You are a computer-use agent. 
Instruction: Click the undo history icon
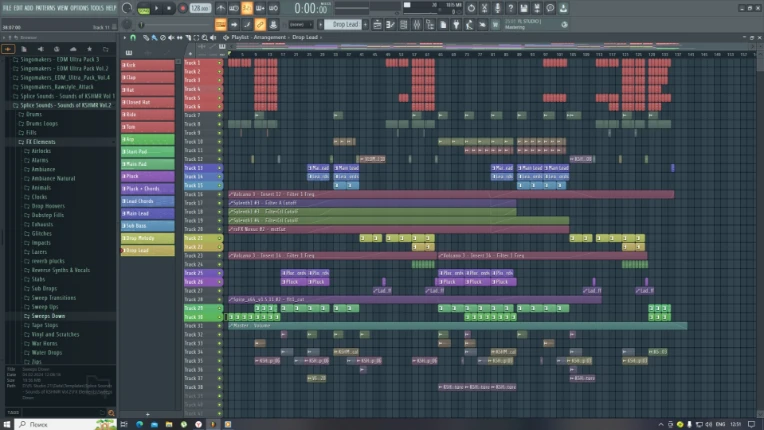pyautogui.click(x=471, y=8)
